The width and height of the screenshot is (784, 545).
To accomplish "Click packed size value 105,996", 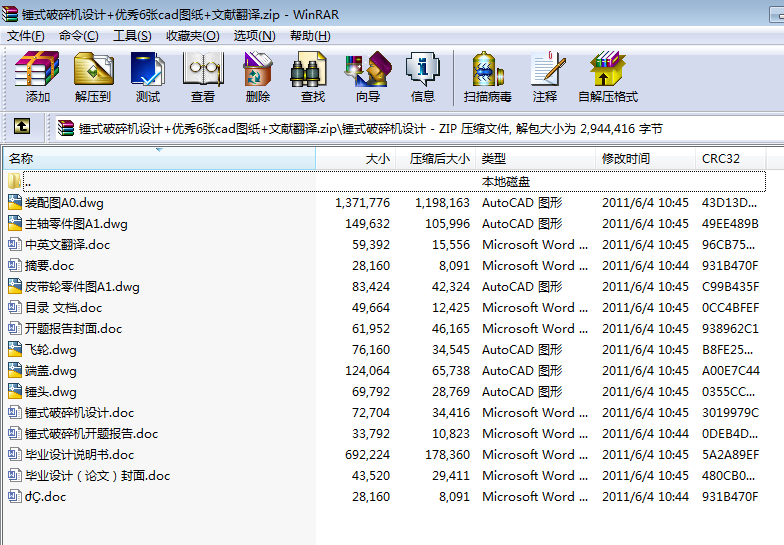I will [x=448, y=224].
